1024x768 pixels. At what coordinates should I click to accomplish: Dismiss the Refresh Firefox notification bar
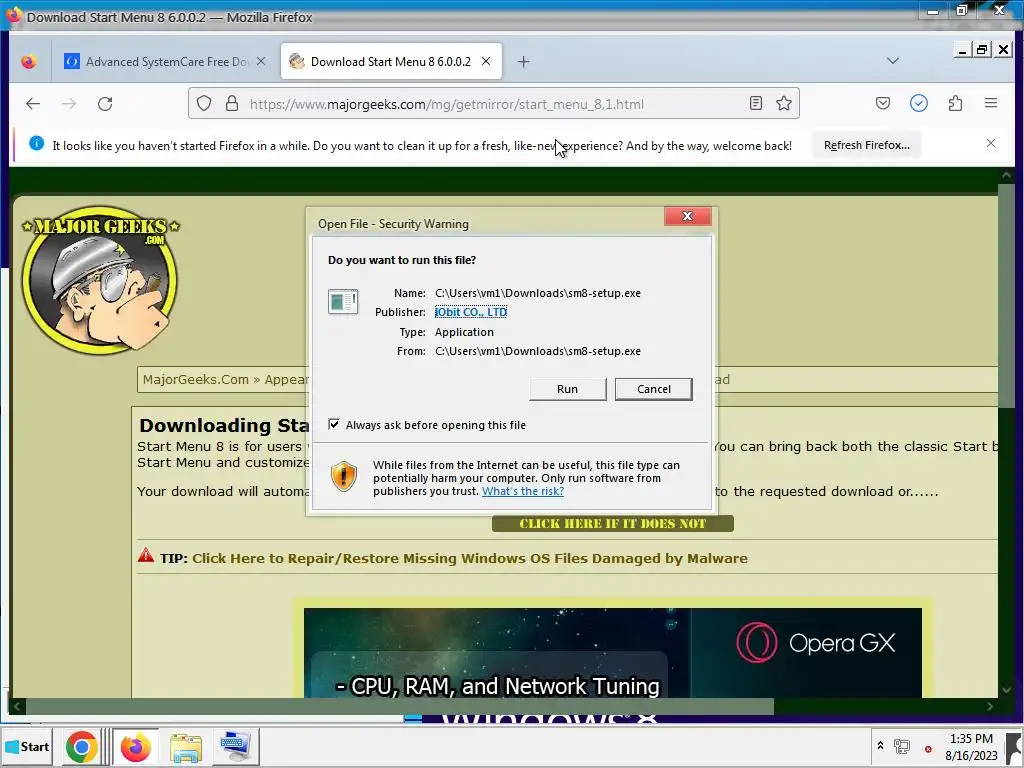click(991, 144)
